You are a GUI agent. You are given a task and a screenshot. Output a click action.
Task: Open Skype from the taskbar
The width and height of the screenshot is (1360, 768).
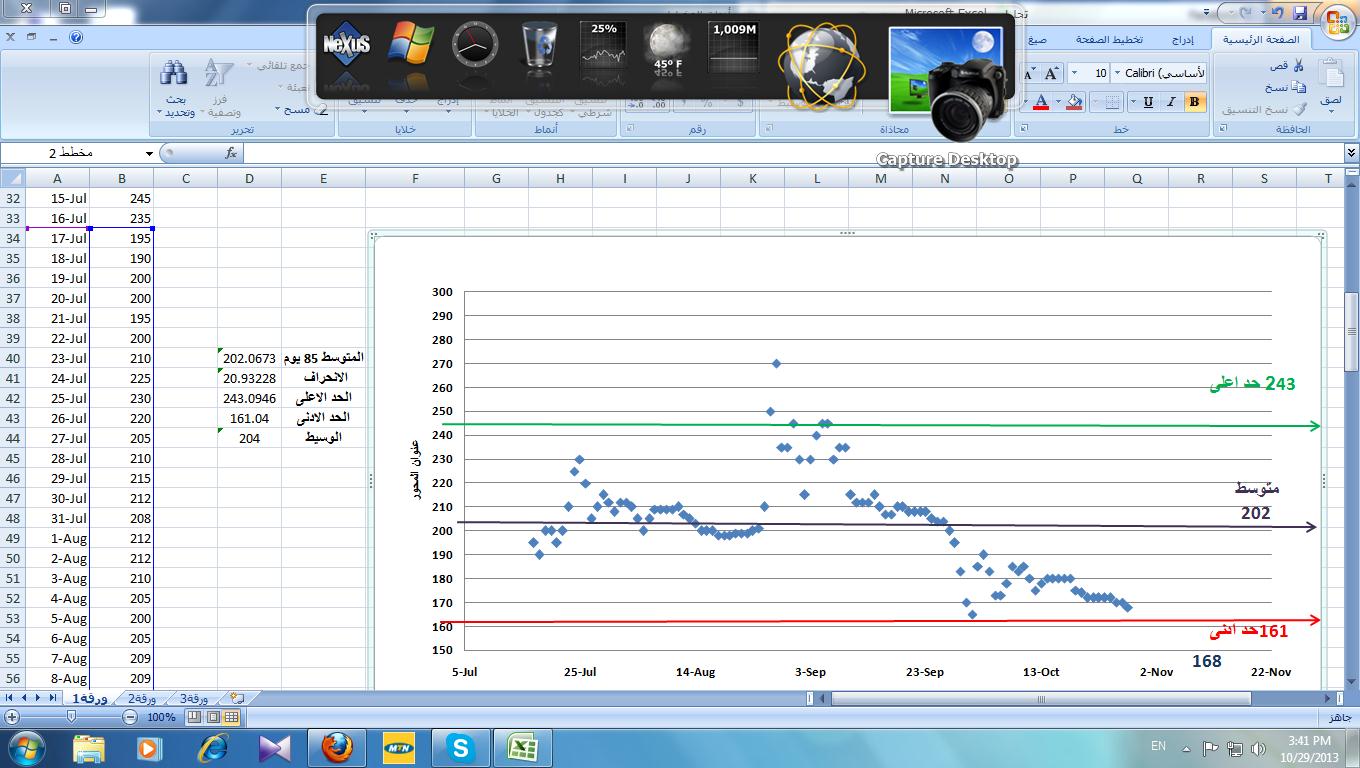click(461, 747)
